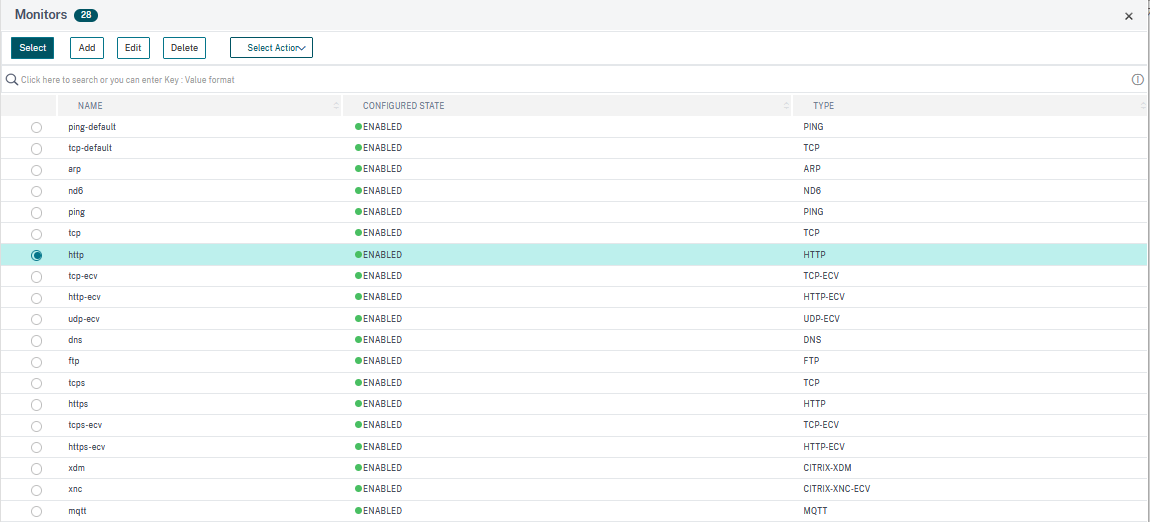This screenshot has width=1150, height=522.
Task: Click the Delete button
Action: (184, 48)
